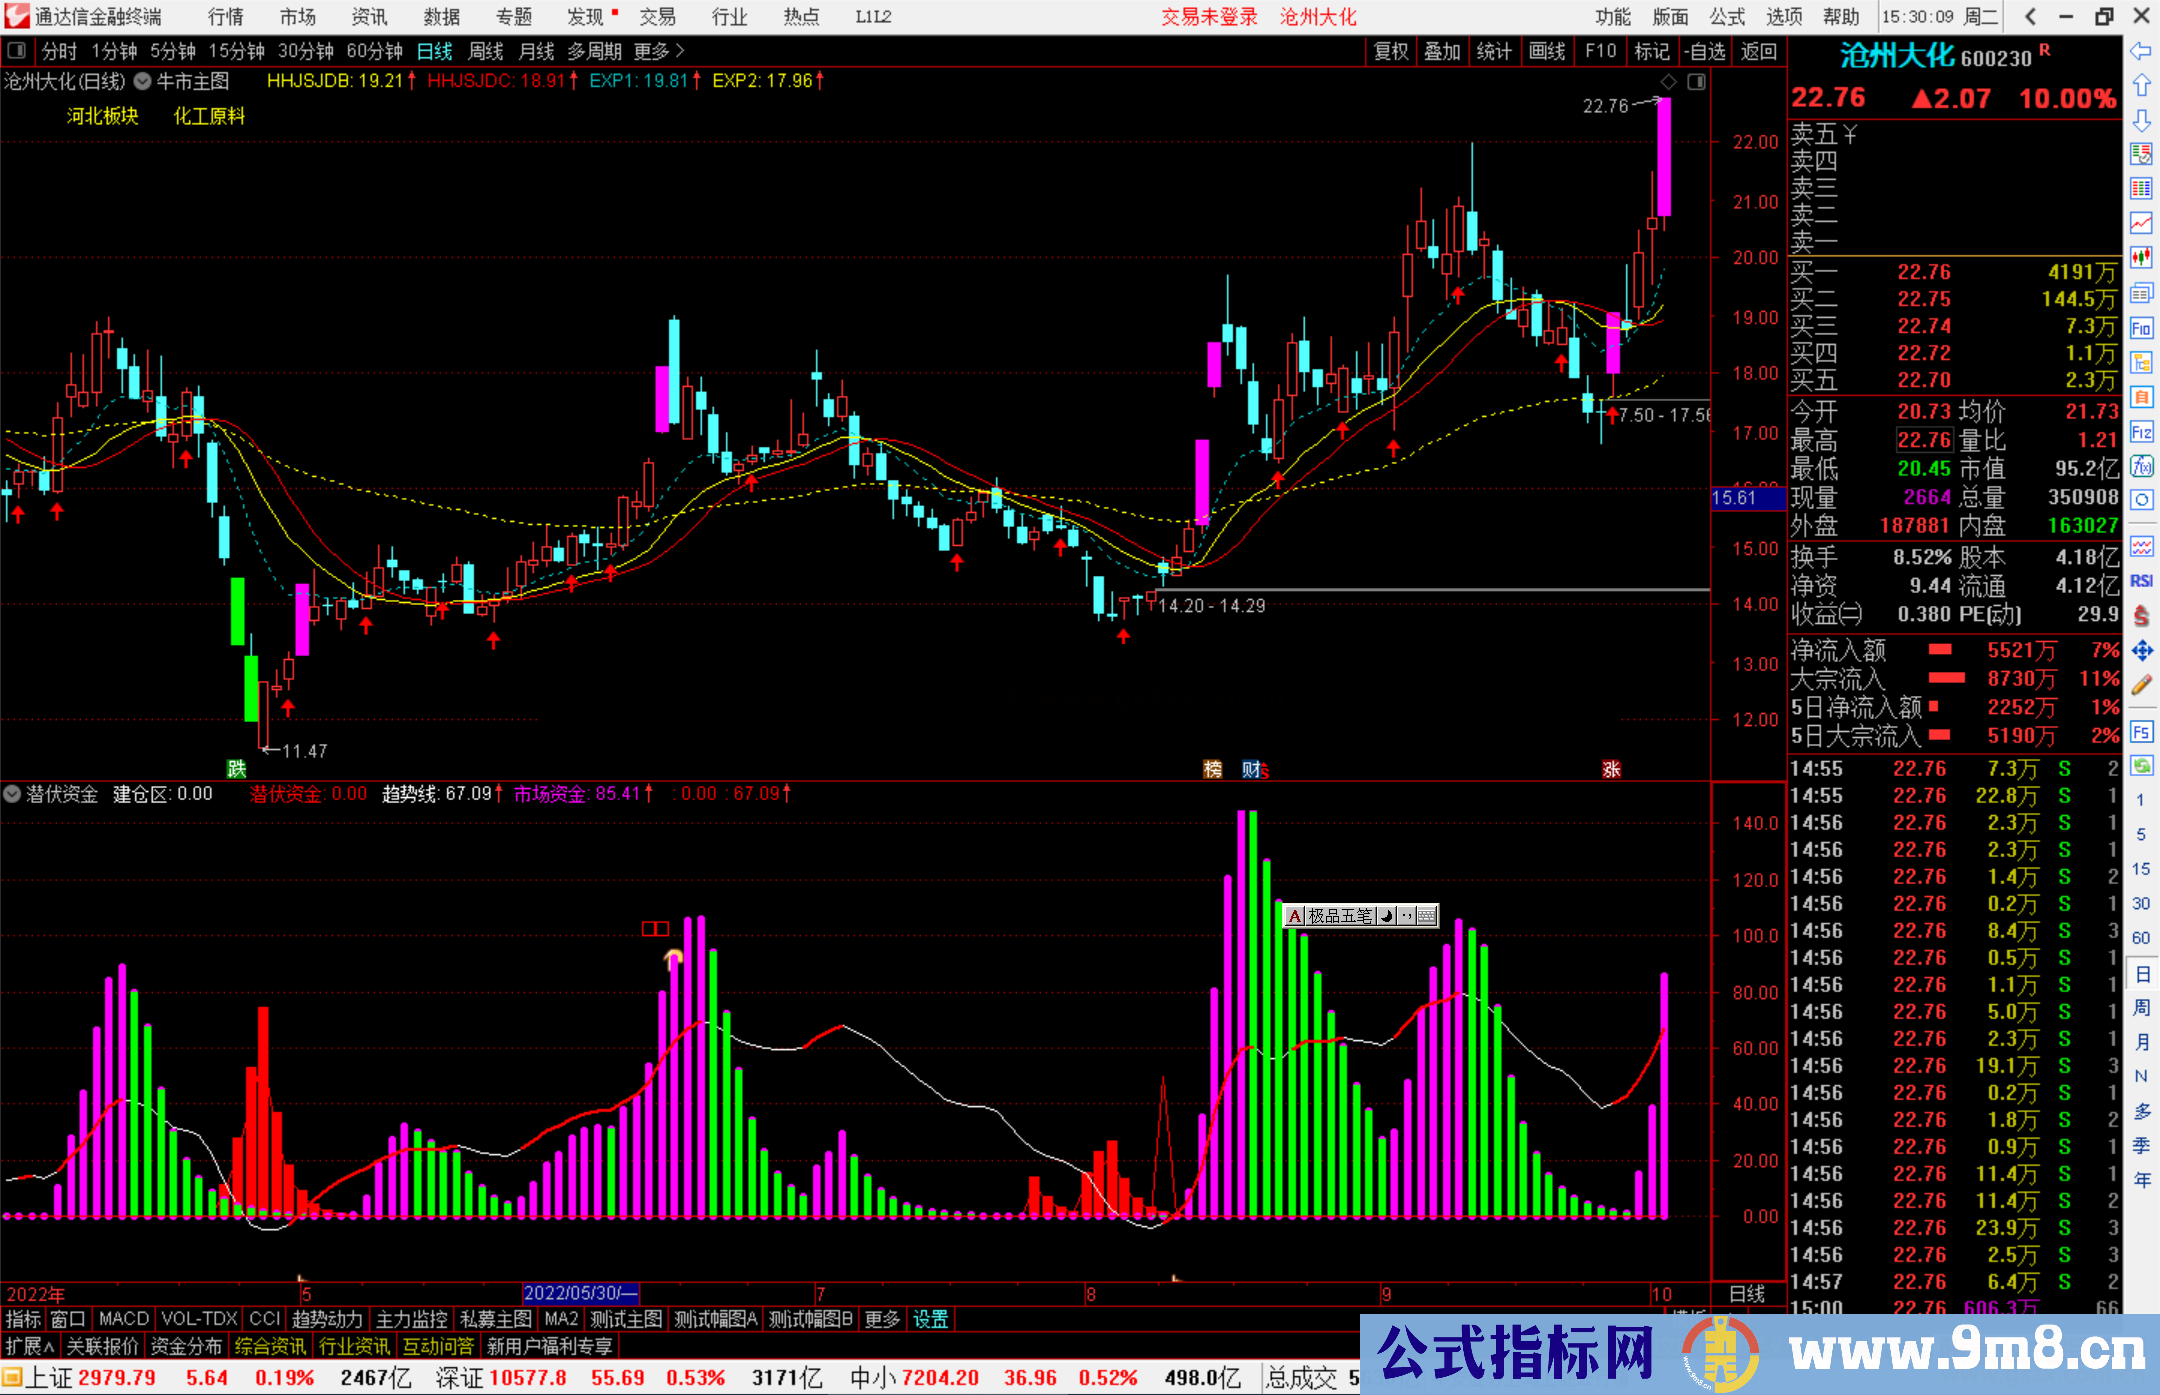Image resolution: width=2160 pixels, height=1395 pixels.
Task: Click the four-way move arrows sidebar icon
Action: (x=2141, y=651)
